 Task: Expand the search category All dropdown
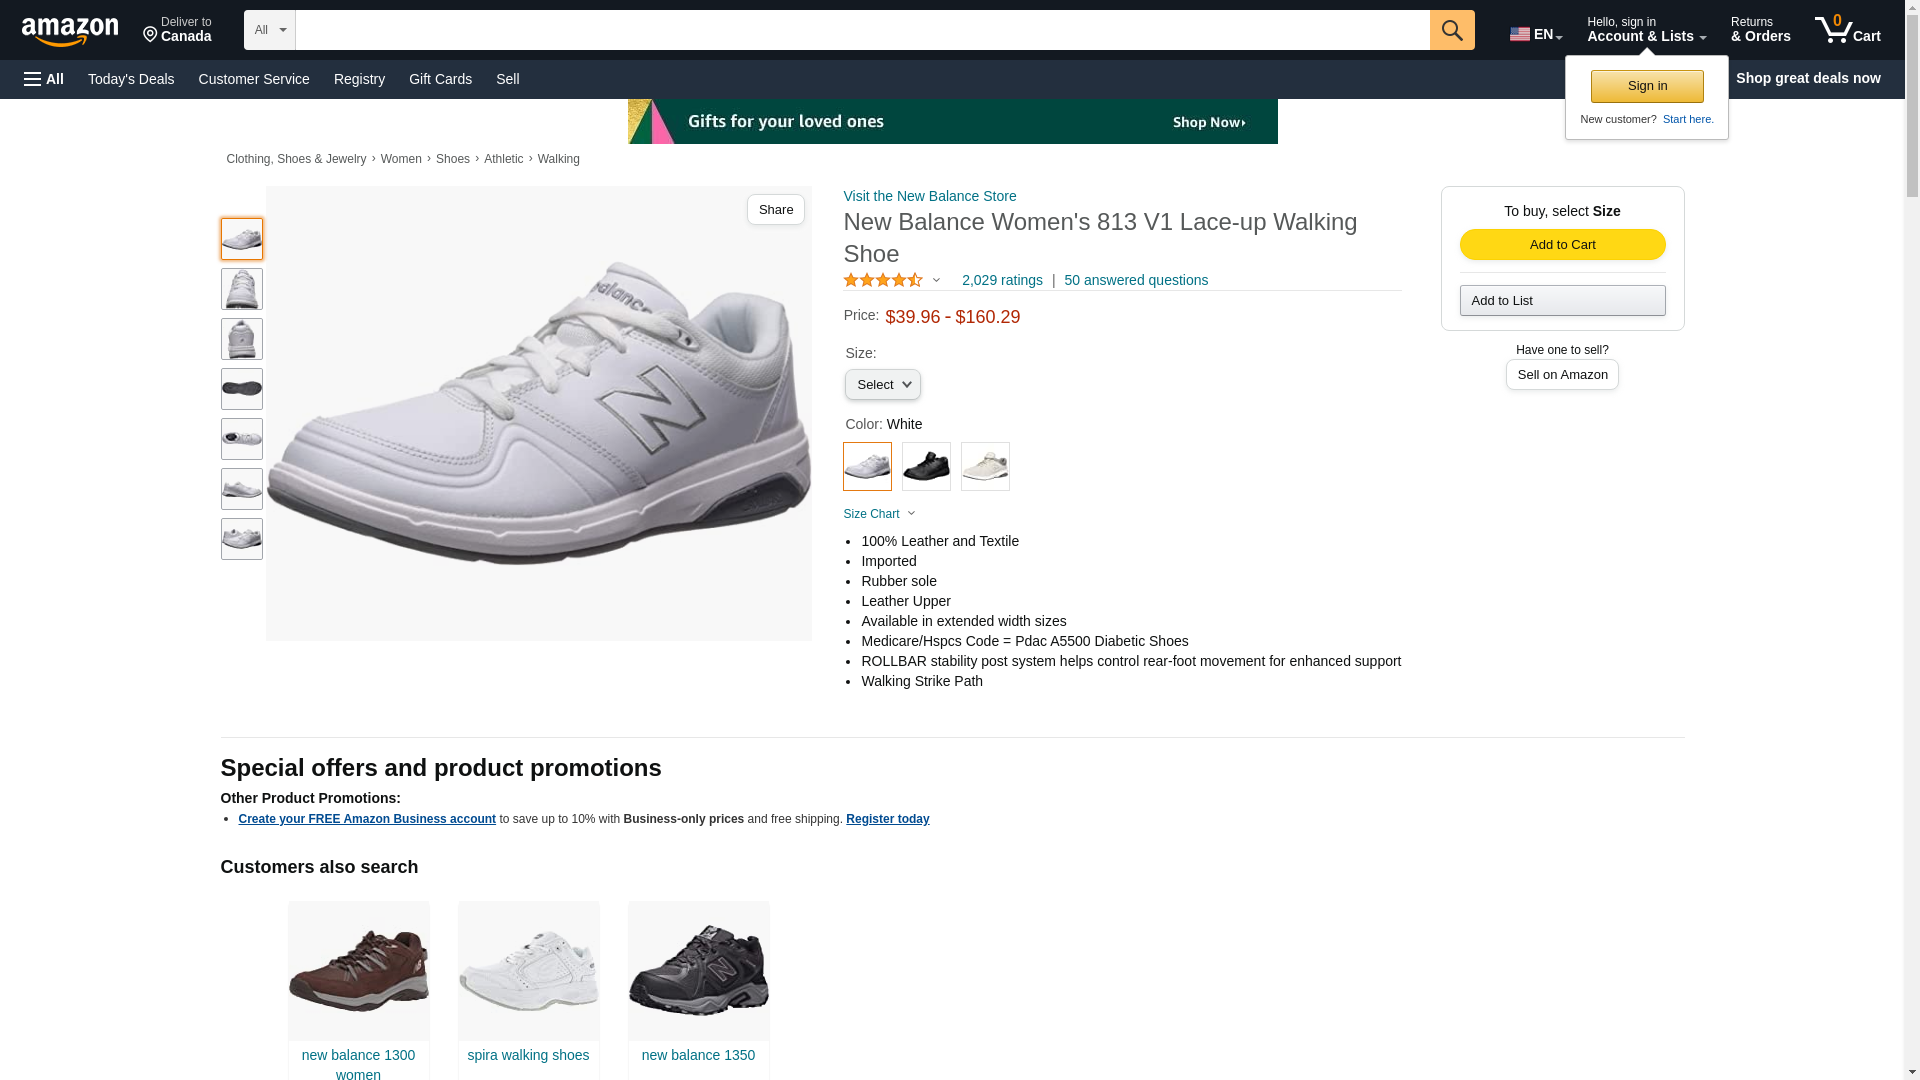point(269,30)
